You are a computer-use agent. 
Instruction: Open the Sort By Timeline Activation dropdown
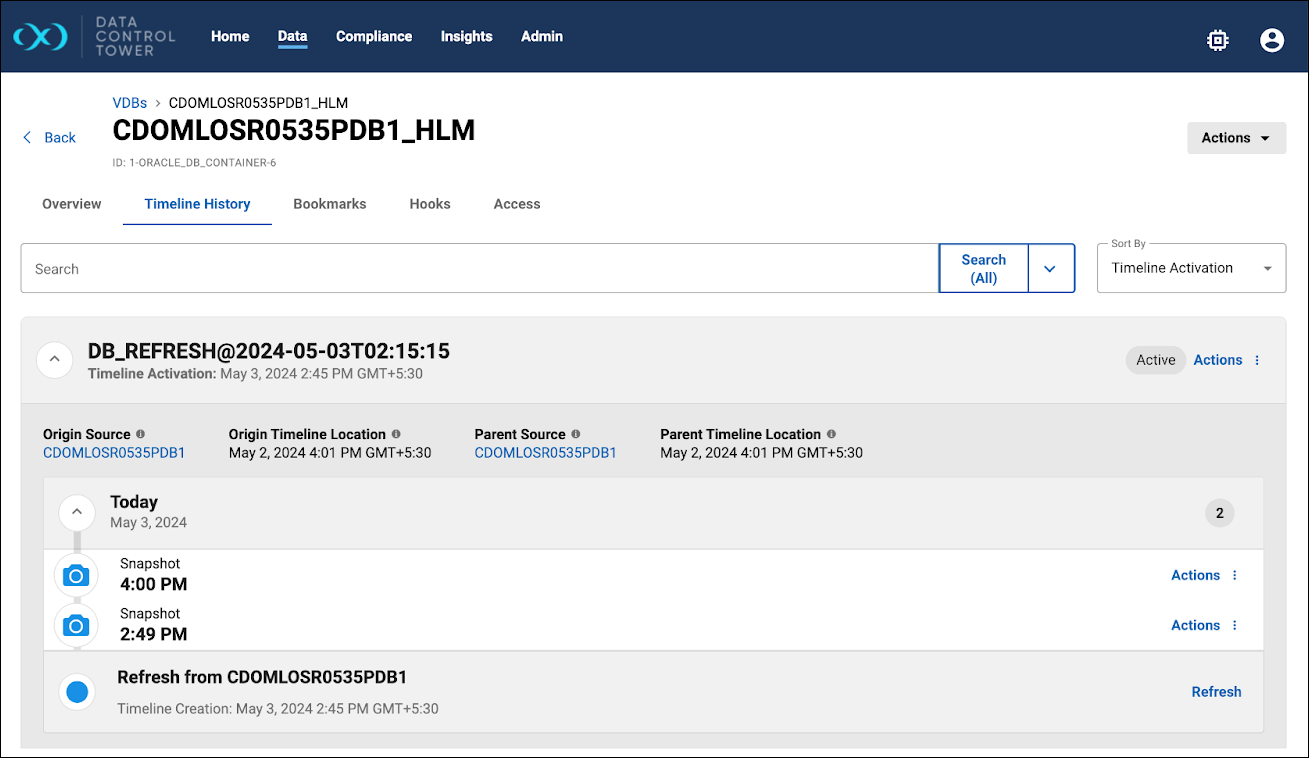pyautogui.click(x=1191, y=268)
